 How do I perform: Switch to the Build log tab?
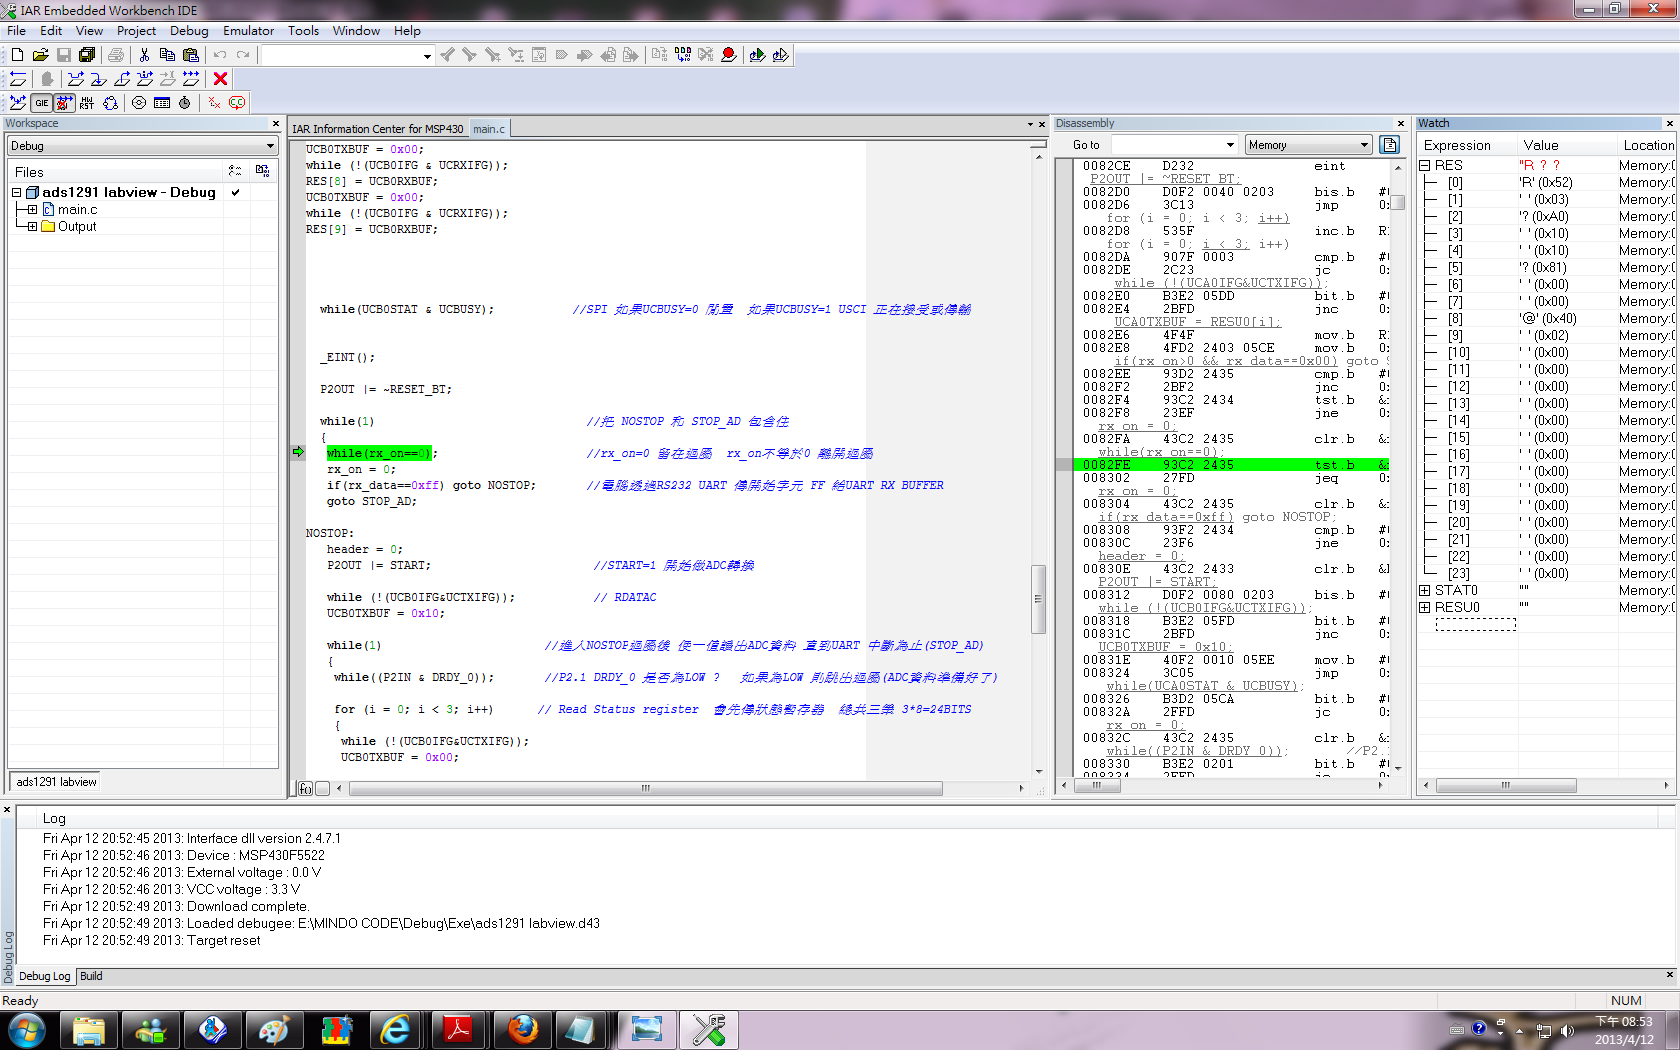(91, 976)
